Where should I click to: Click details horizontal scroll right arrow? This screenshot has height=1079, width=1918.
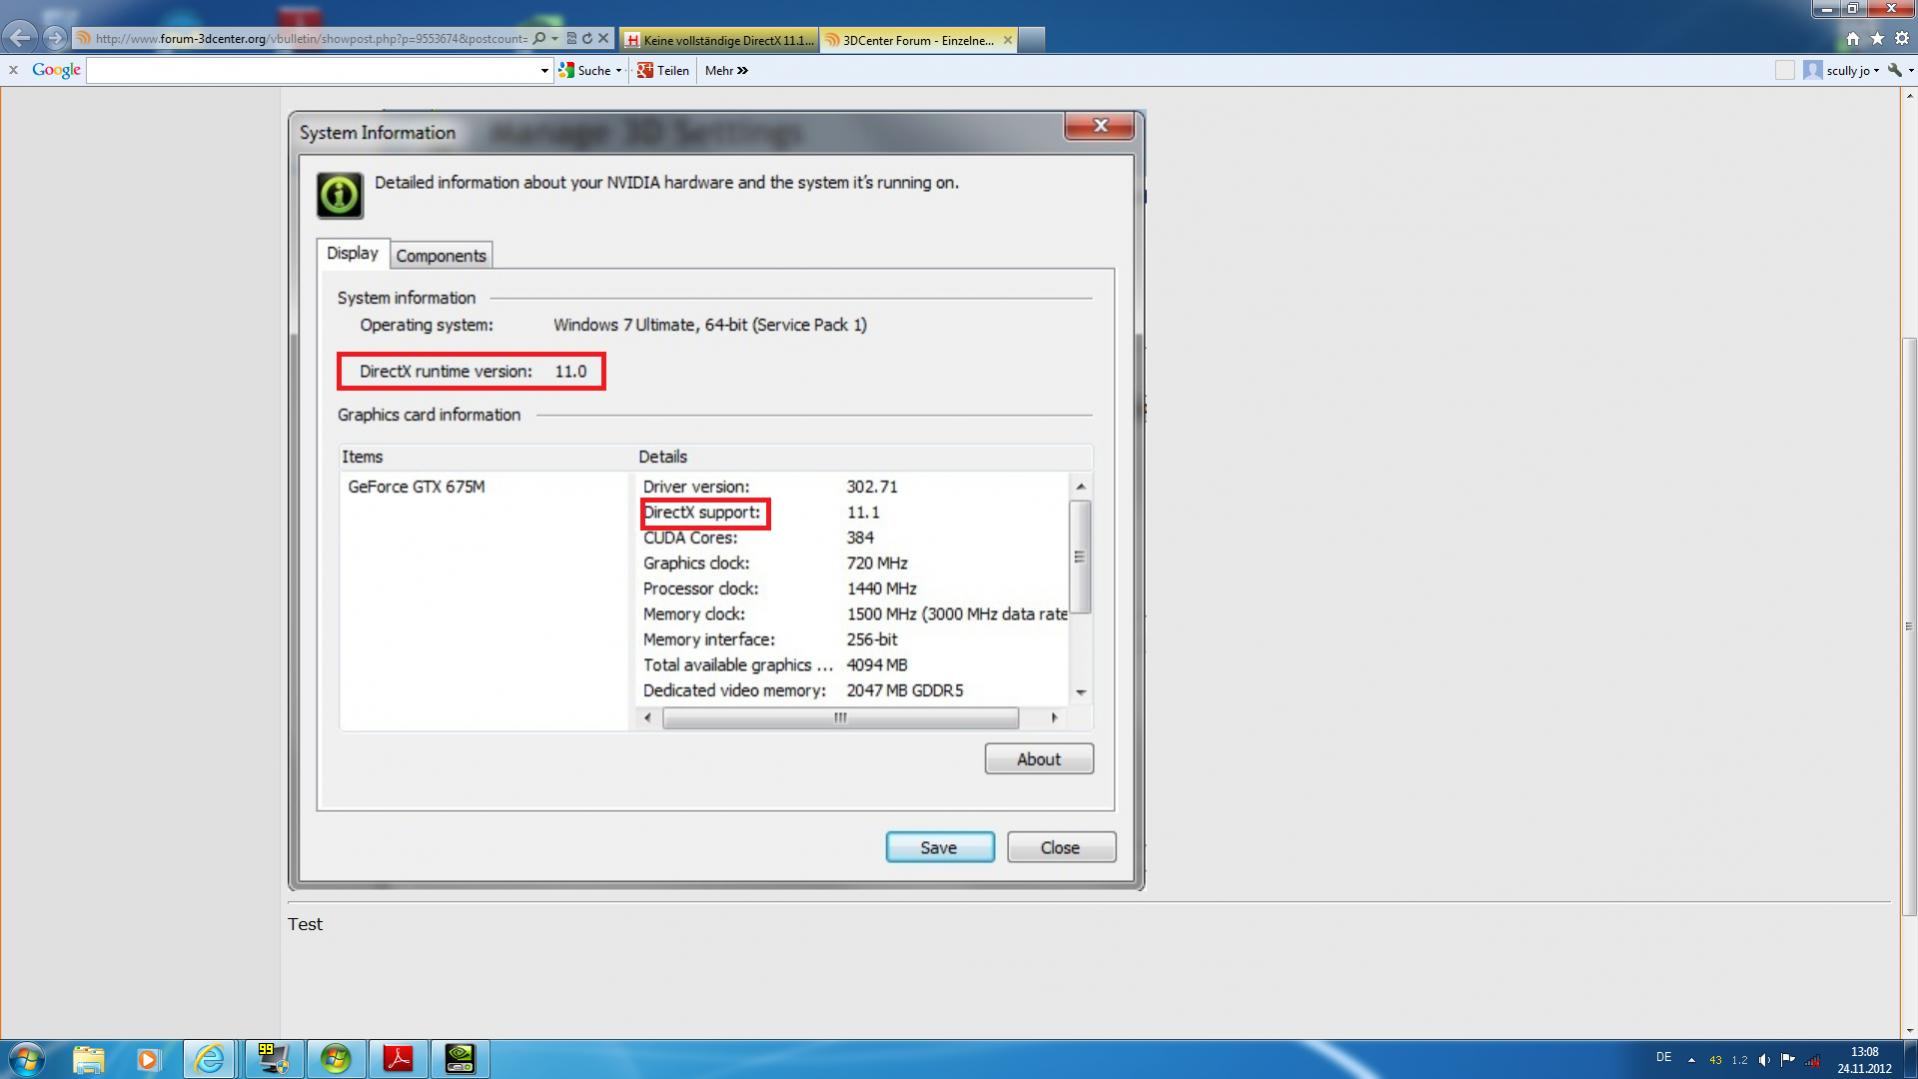1053,717
